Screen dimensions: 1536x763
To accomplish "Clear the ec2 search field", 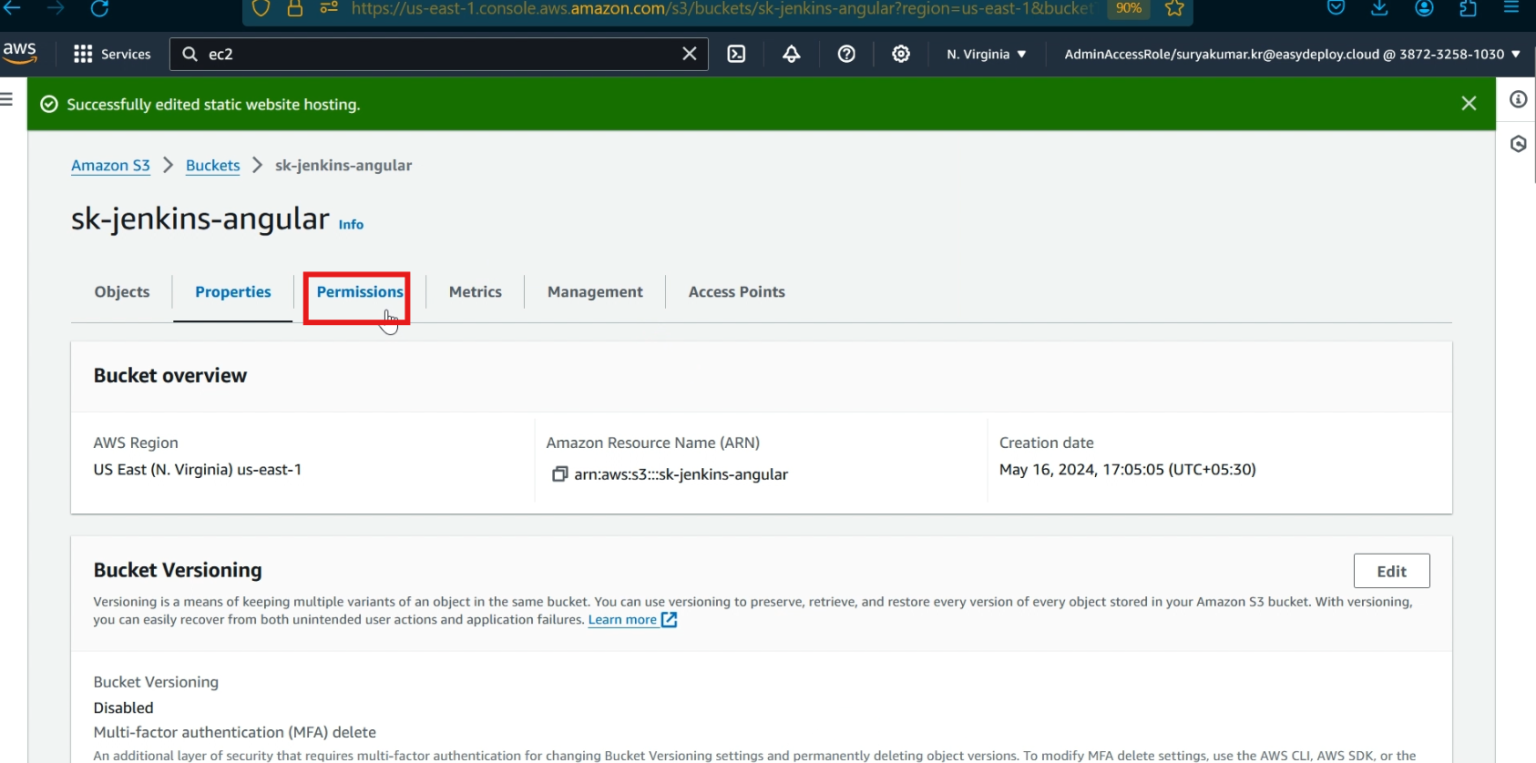I will coord(688,54).
